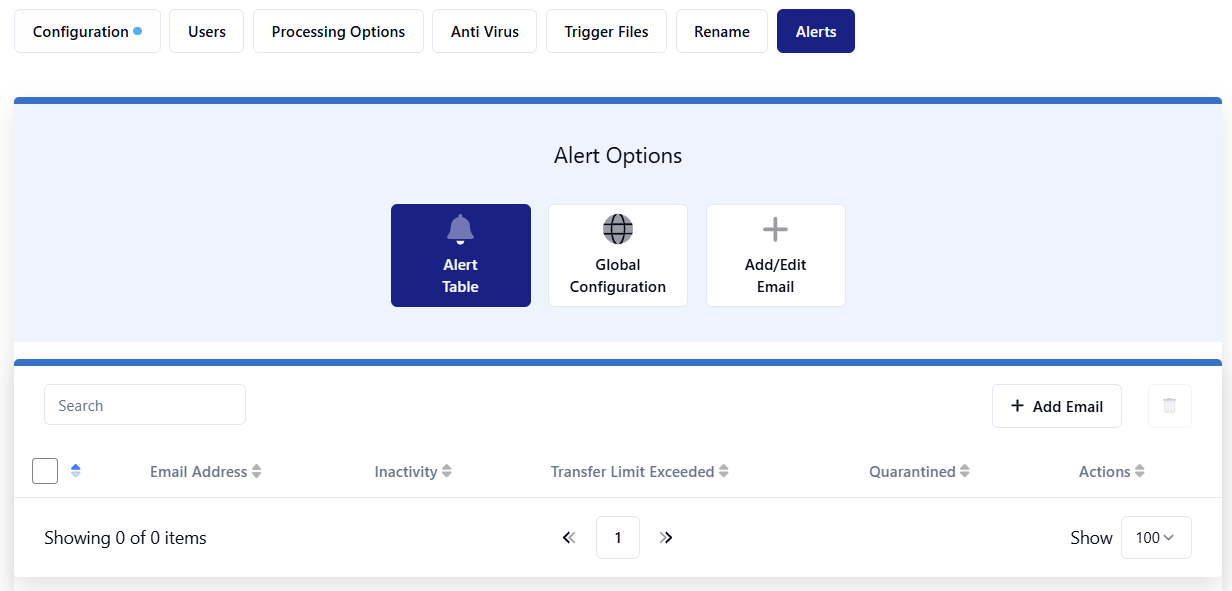Click the plus icon for Add/Edit Email
The width and height of the screenshot is (1232, 591).
(775, 230)
